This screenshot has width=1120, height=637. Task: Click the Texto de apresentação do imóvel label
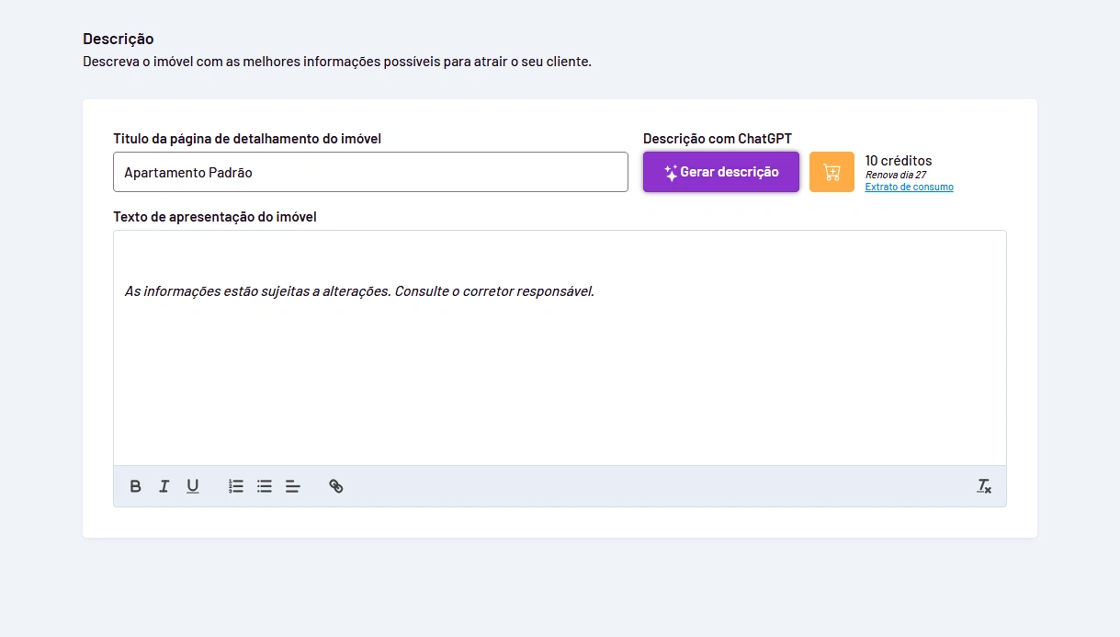pos(215,216)
